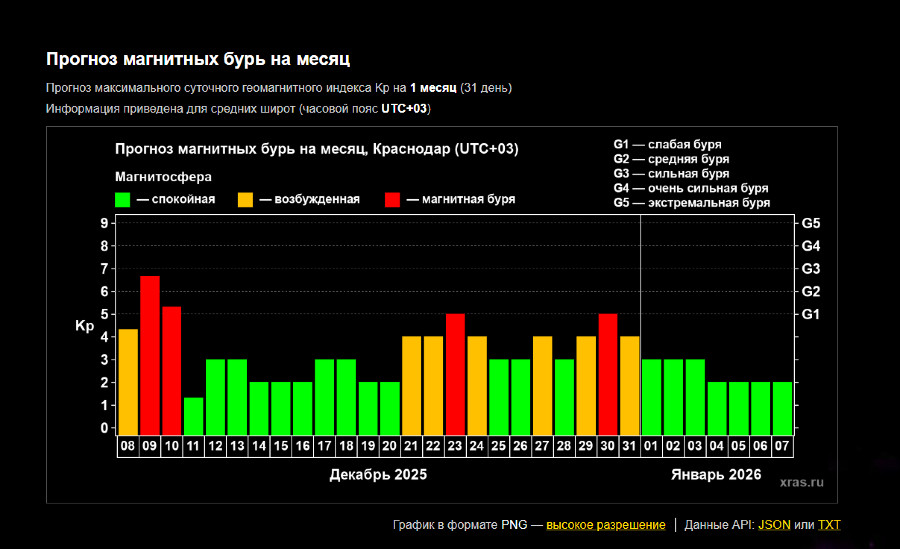The image size is (900, 549).
Task: Click the "Январь 2026" month label
Action: [x=715, y=475]
